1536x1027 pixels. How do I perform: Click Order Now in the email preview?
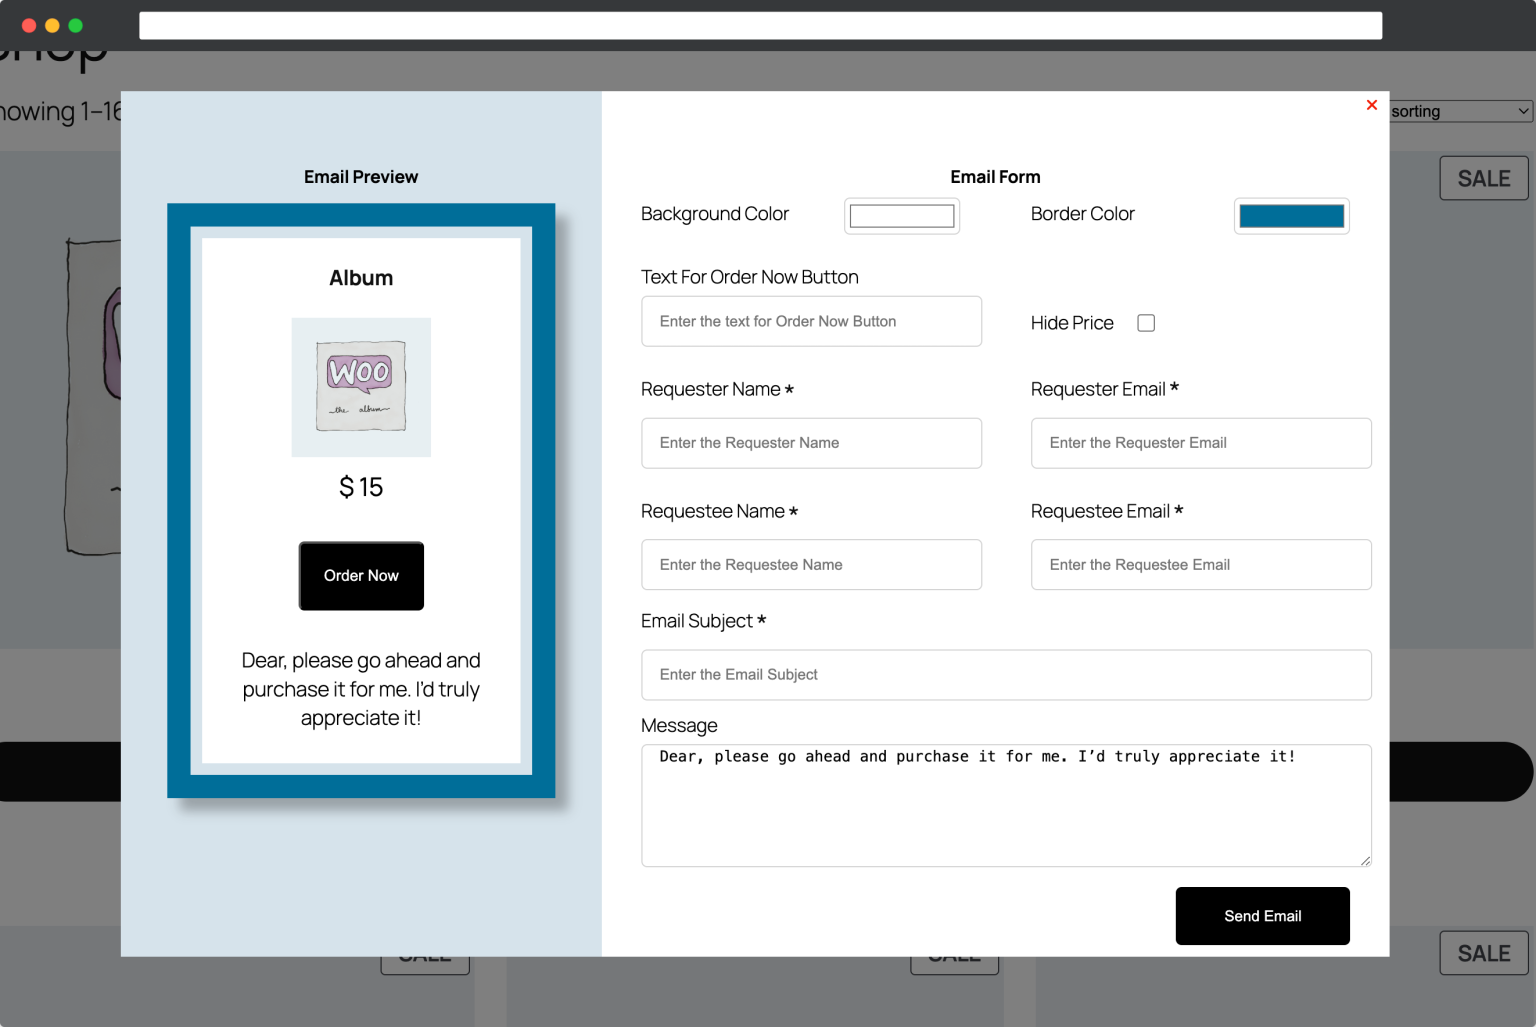click(x=361, y=576)
